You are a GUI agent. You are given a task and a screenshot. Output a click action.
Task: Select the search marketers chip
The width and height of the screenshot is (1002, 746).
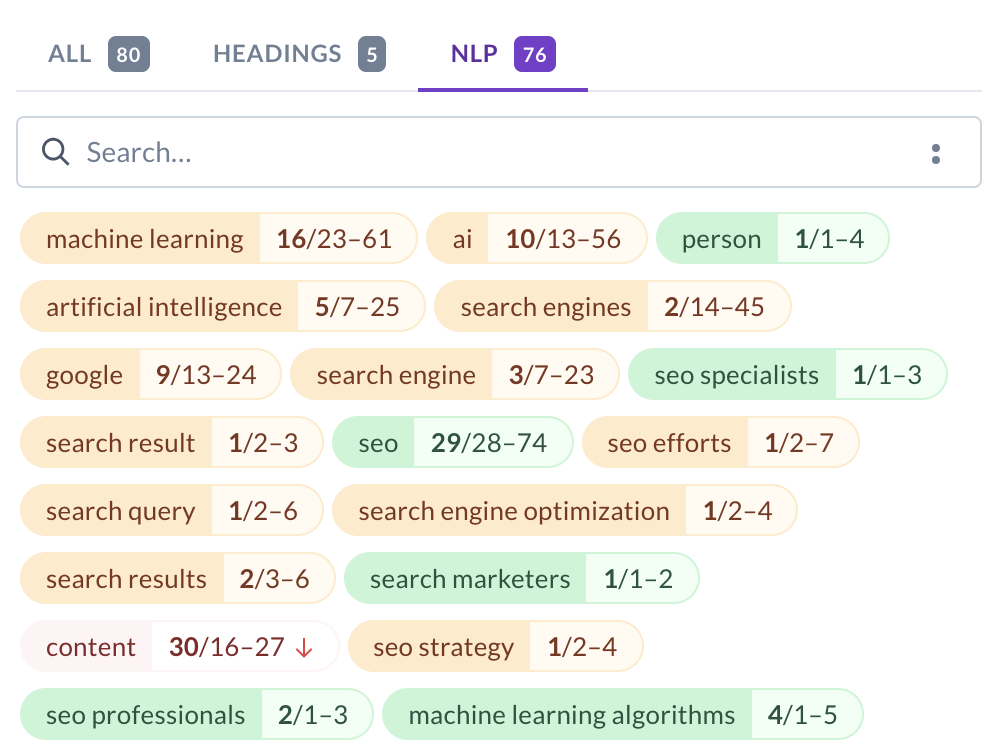[469, 578]
